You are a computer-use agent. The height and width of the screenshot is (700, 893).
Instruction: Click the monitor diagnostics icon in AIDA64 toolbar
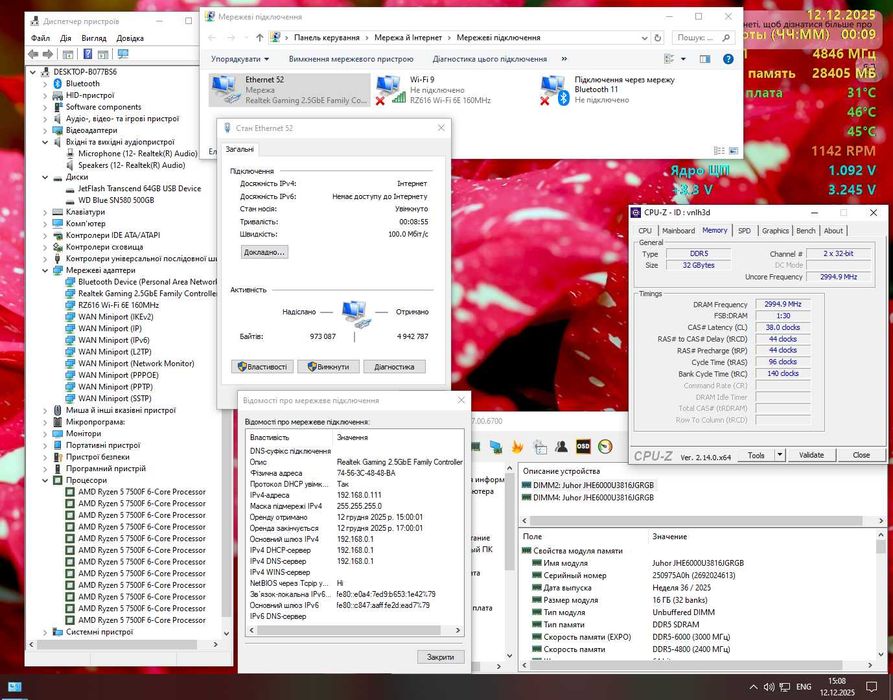coord(495,447)
